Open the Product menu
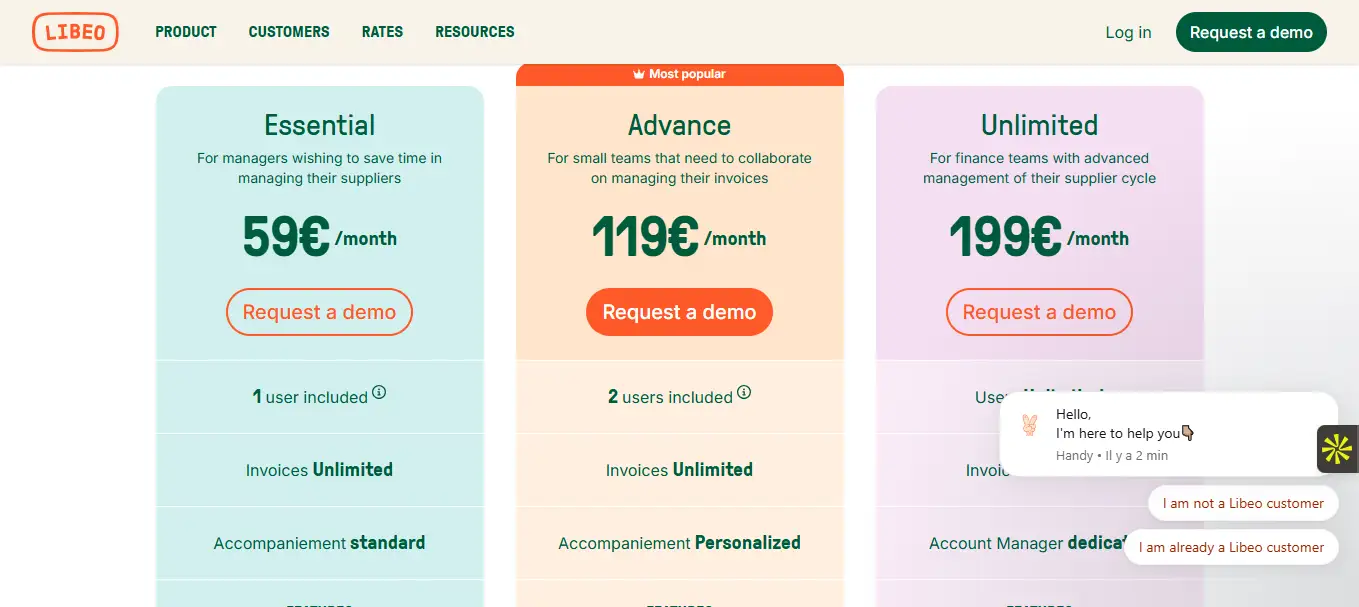This screenshot has width=1359, height=607. [186, 32]
